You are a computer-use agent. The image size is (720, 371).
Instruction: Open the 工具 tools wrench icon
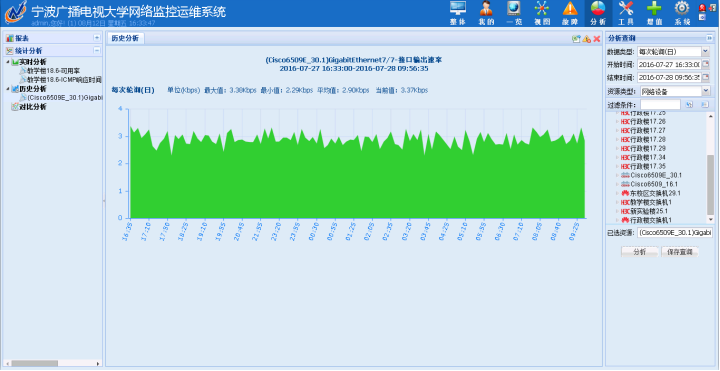[625, 8]
